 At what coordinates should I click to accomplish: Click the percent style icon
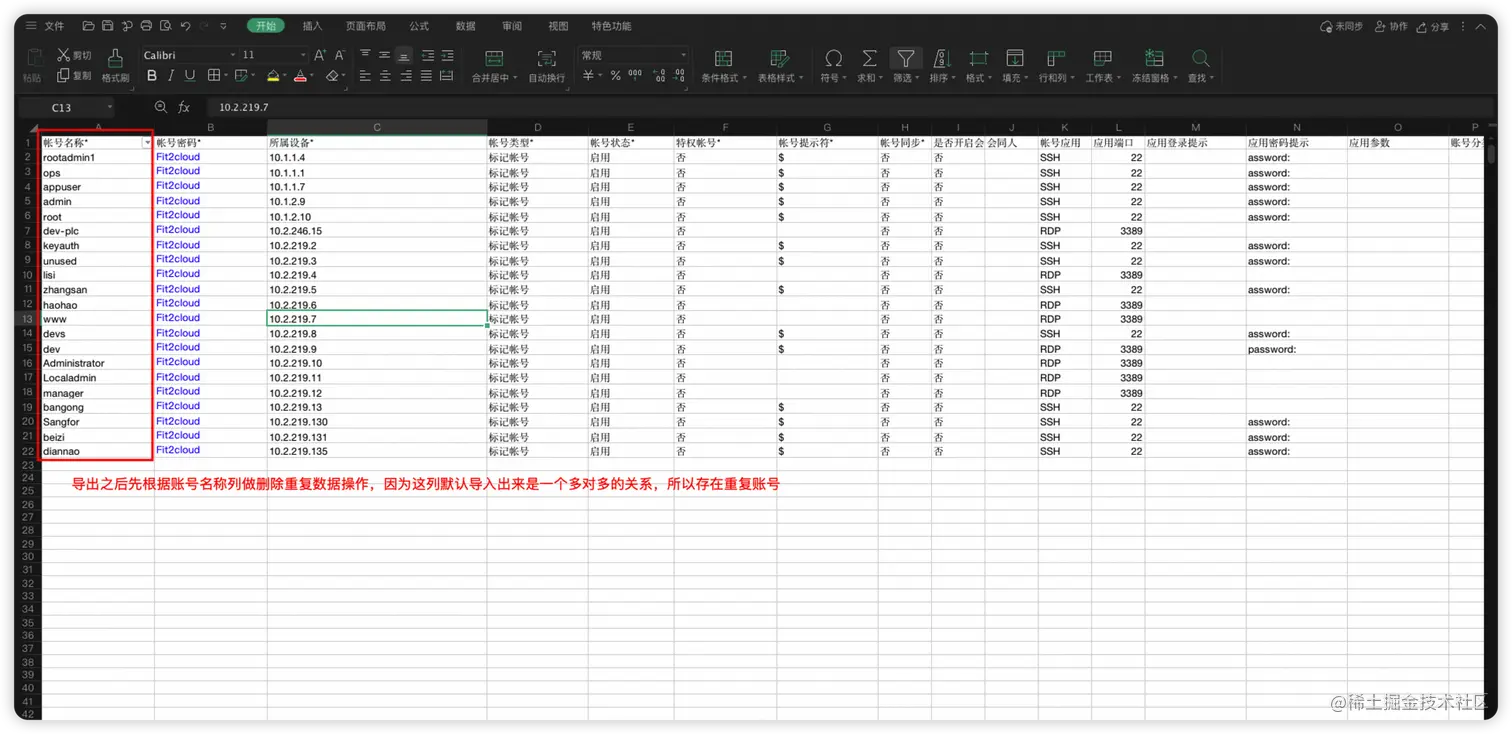pos(615,76)
